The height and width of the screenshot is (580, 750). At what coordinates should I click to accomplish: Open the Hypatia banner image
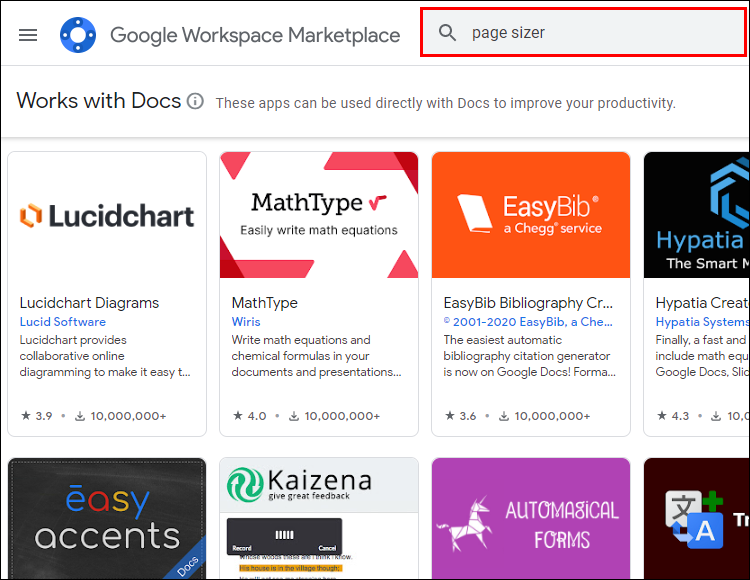tap(697, 215)
